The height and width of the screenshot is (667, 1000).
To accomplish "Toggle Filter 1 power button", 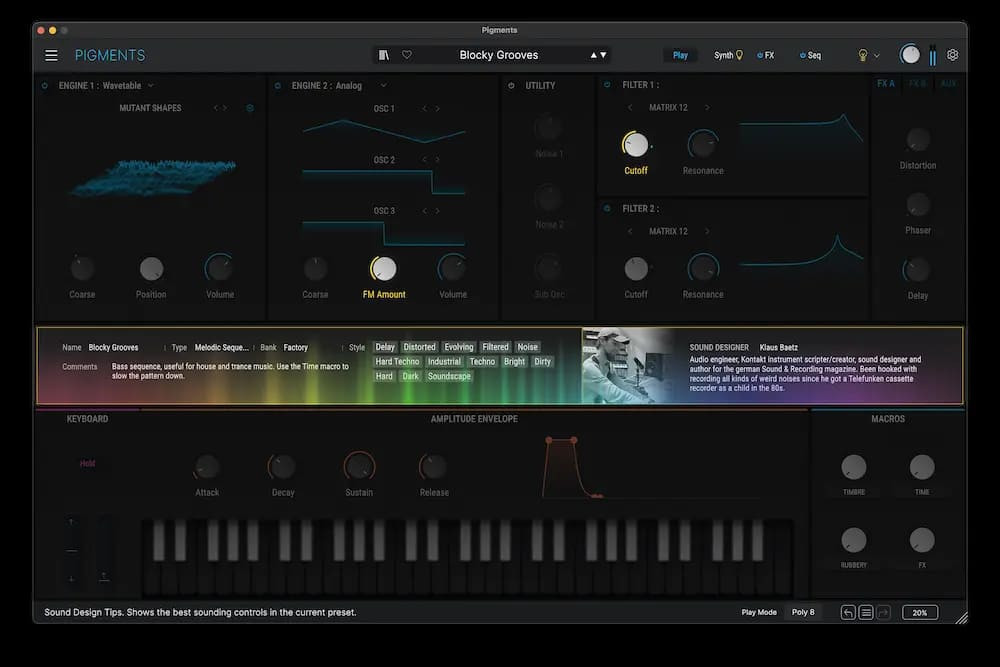I will point(607,86).
